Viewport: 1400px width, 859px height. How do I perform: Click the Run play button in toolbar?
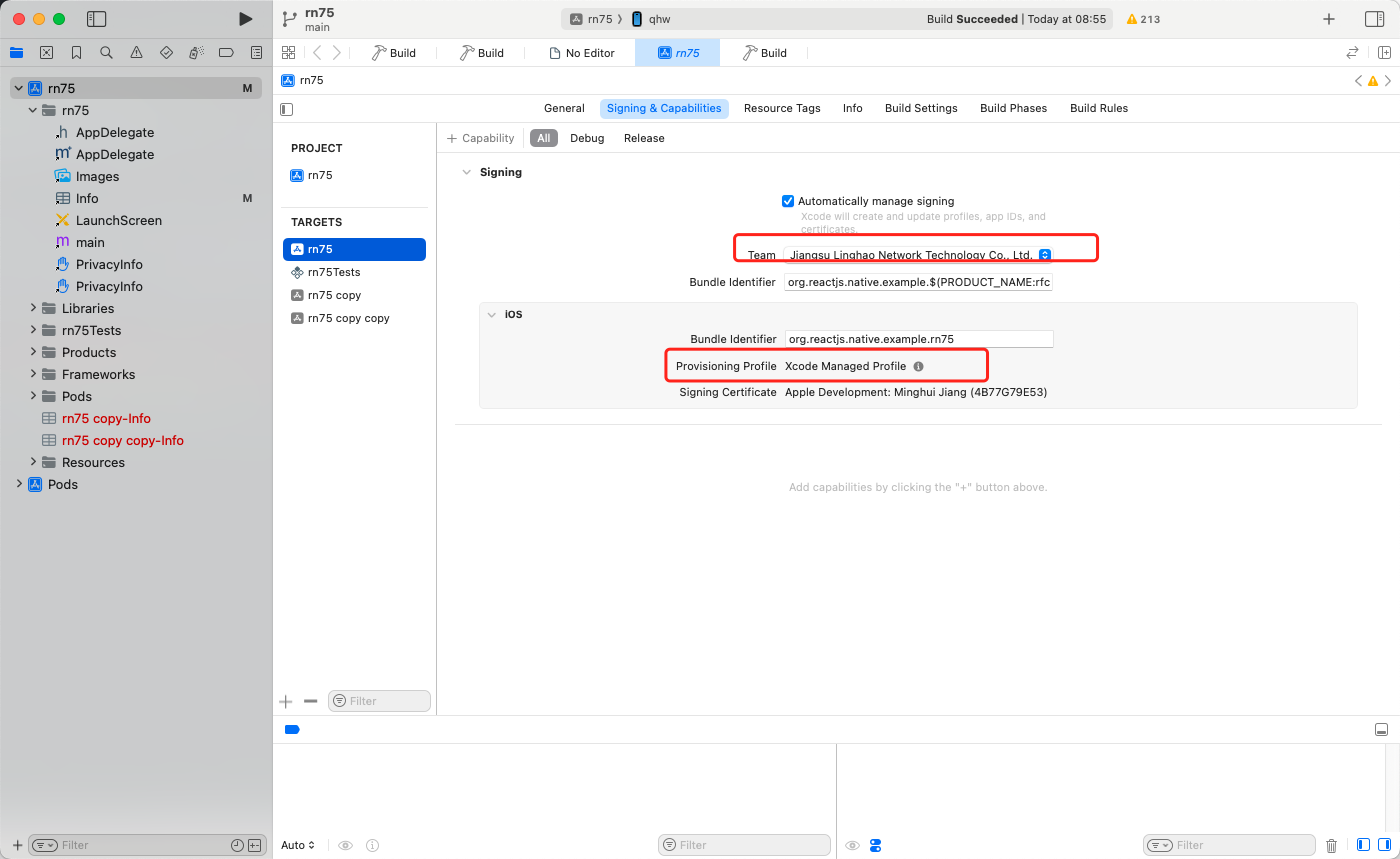pos(245,19)
